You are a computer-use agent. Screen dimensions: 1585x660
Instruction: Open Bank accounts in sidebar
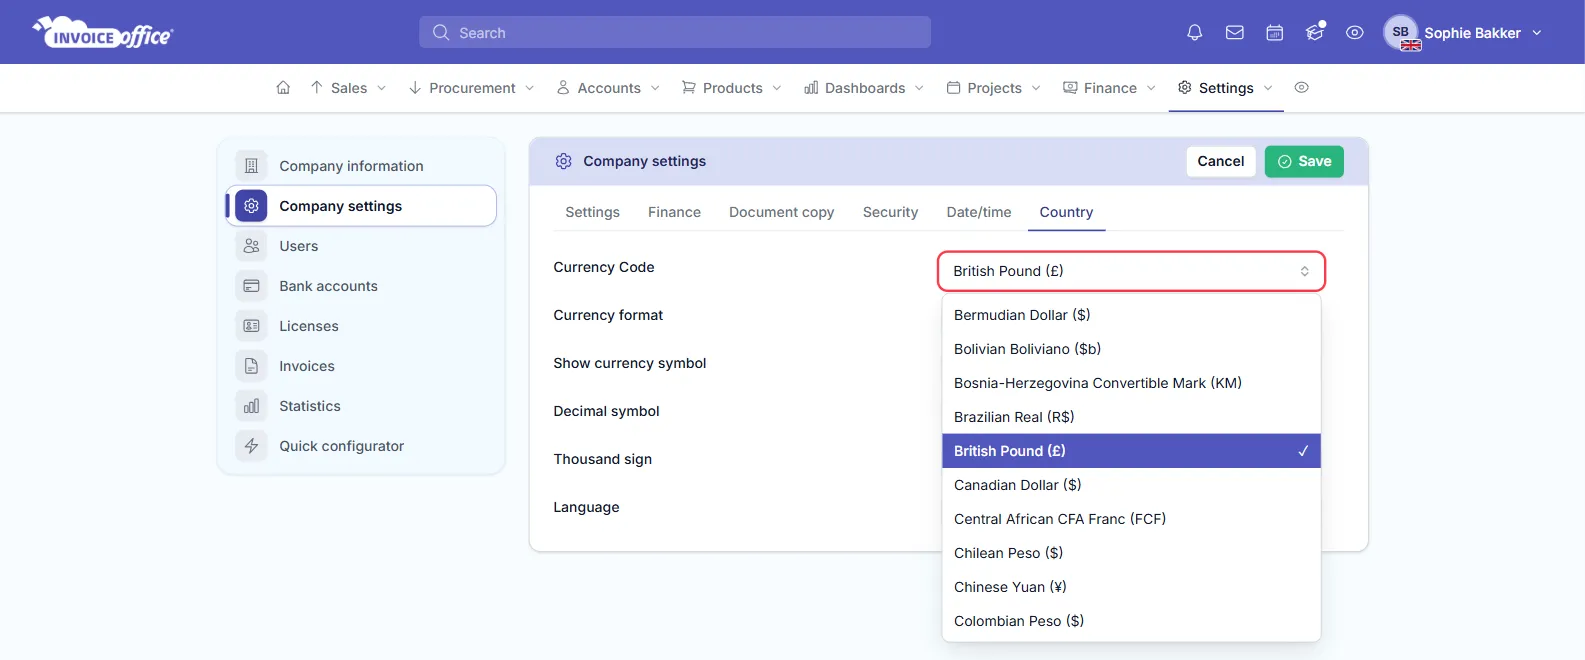click(x=361, y=286)
